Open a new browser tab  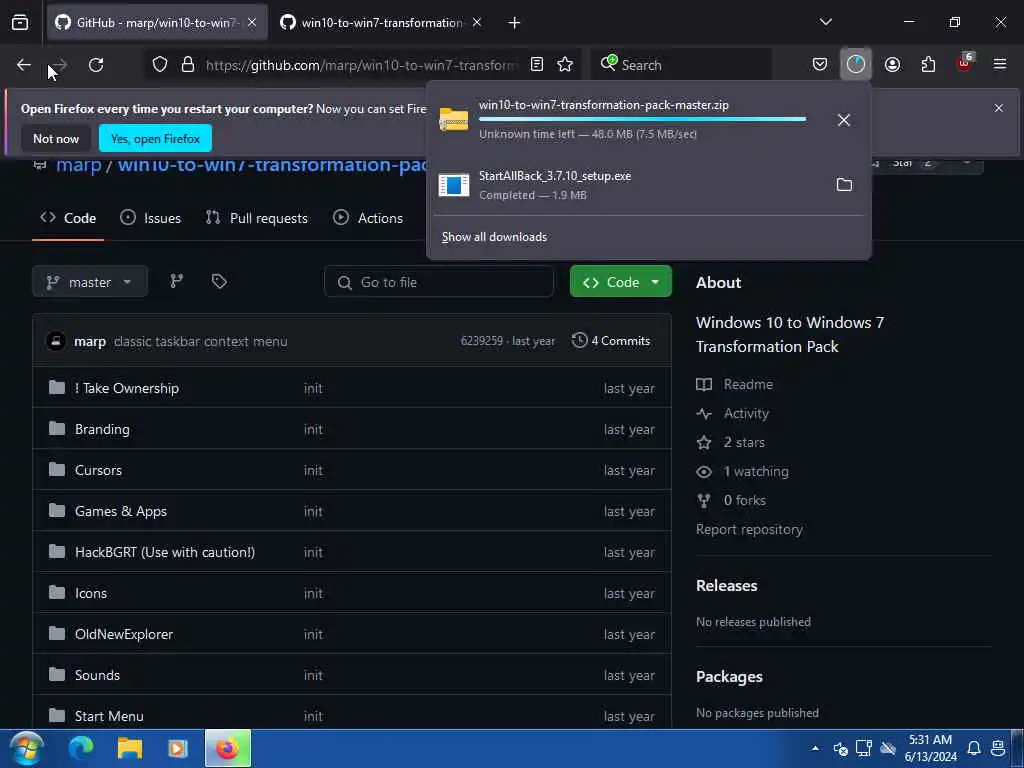pos(514,23)
